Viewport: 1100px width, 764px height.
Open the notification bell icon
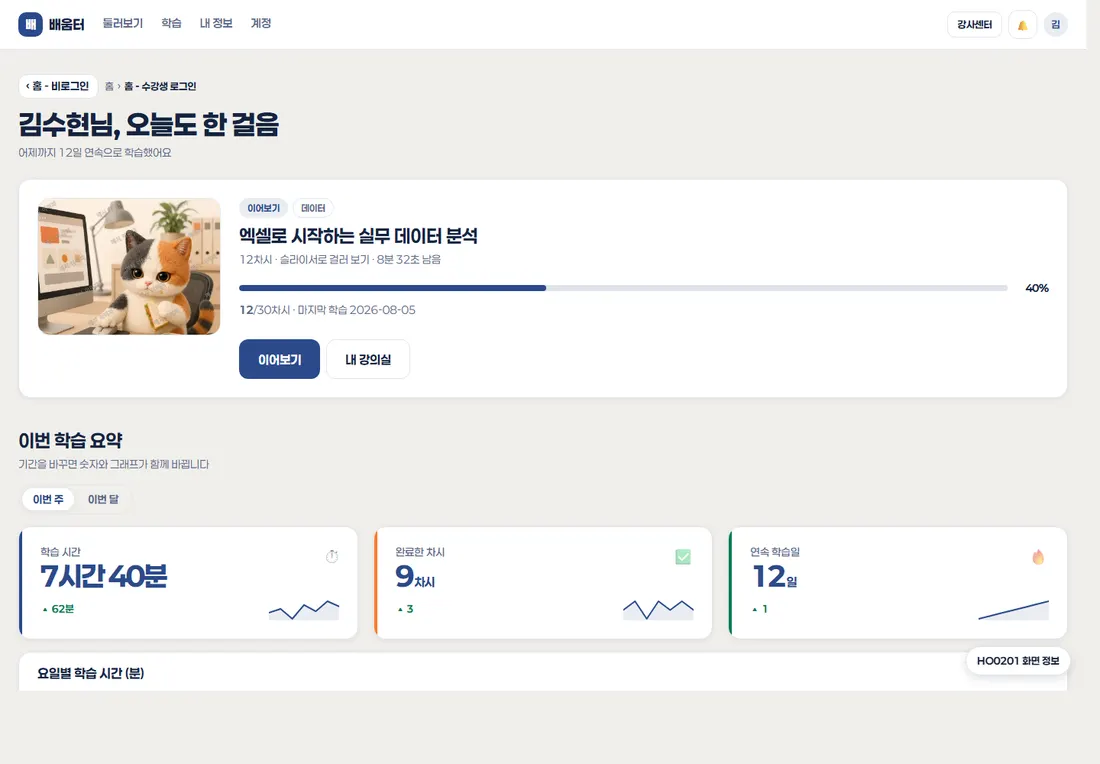(x=1022, y=25)
